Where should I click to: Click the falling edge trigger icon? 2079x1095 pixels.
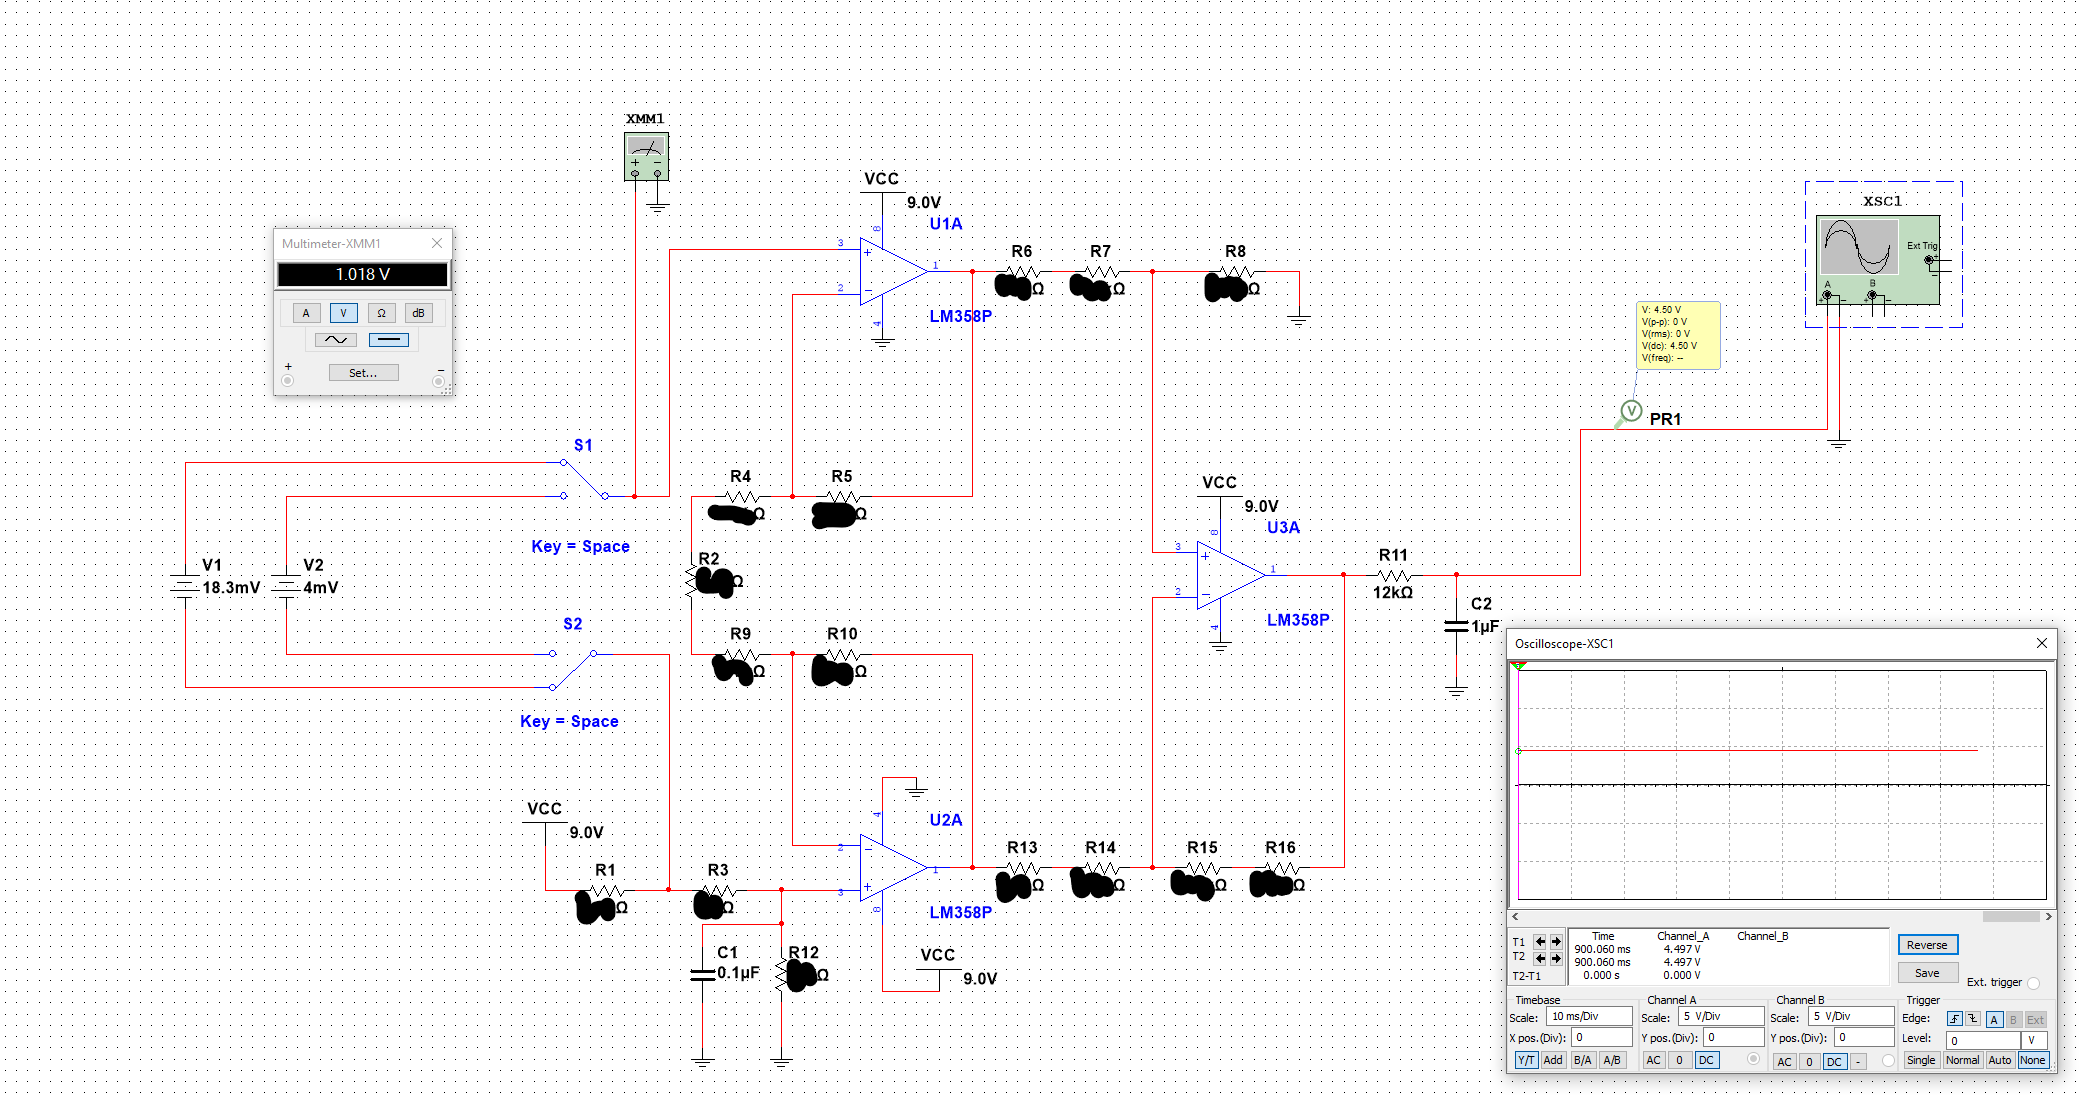(x=1972, y=1019)
